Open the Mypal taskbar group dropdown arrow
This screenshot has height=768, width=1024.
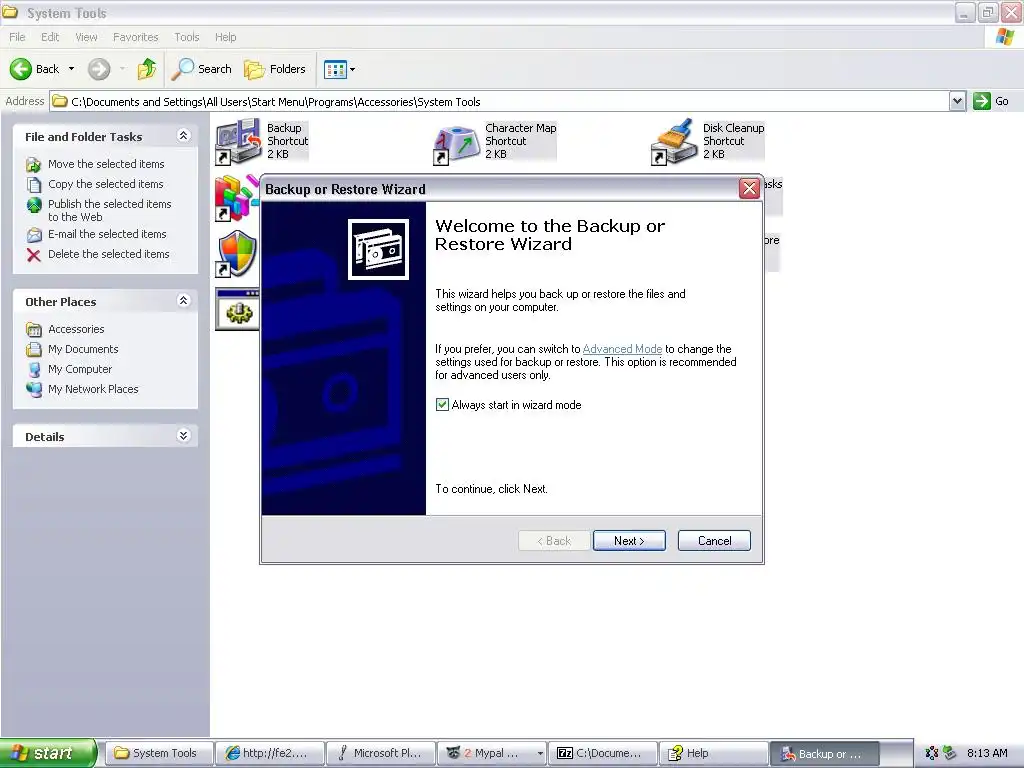click(540, 754)
